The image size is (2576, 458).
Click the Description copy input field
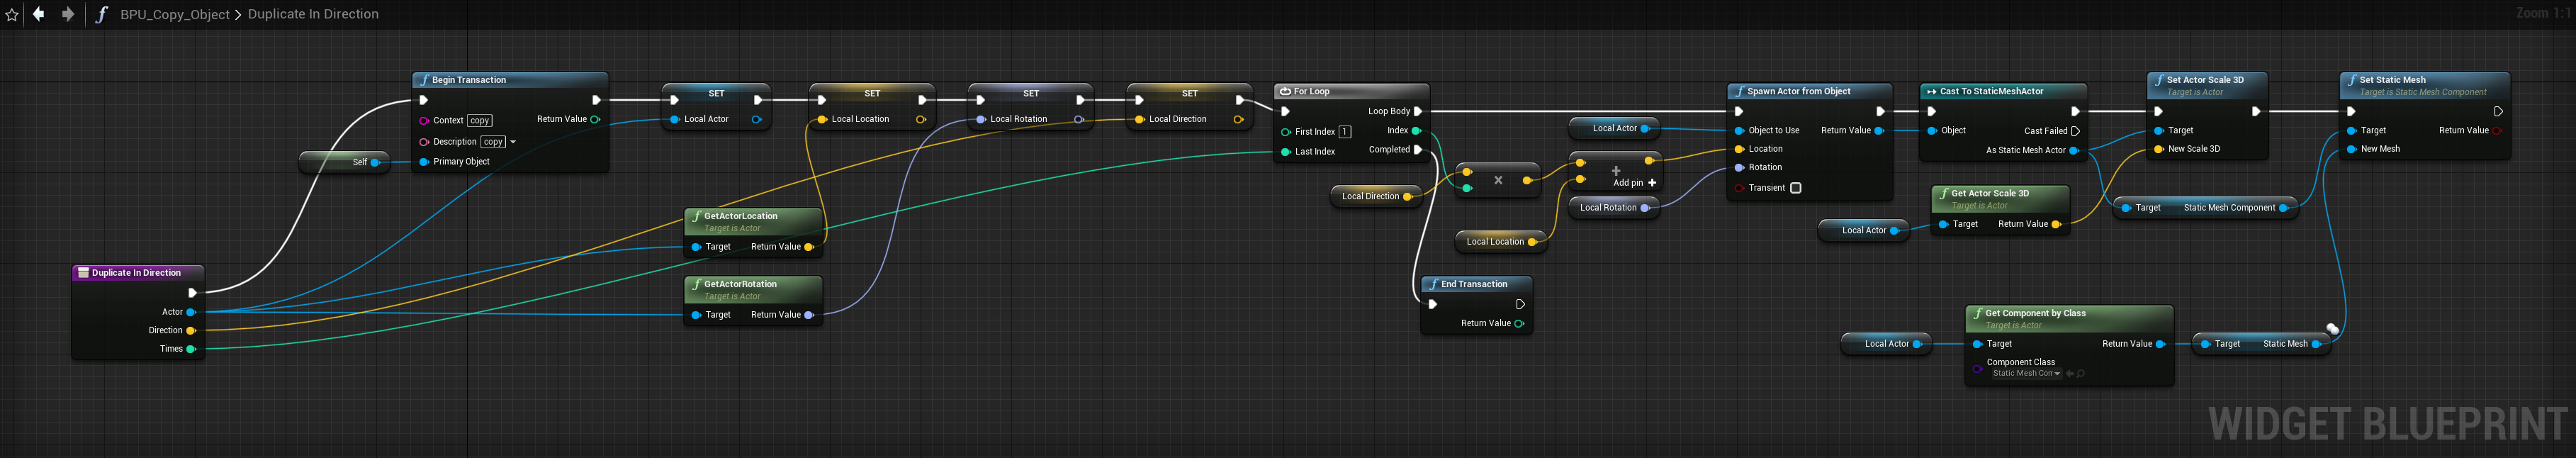click(x=493, y=142)
